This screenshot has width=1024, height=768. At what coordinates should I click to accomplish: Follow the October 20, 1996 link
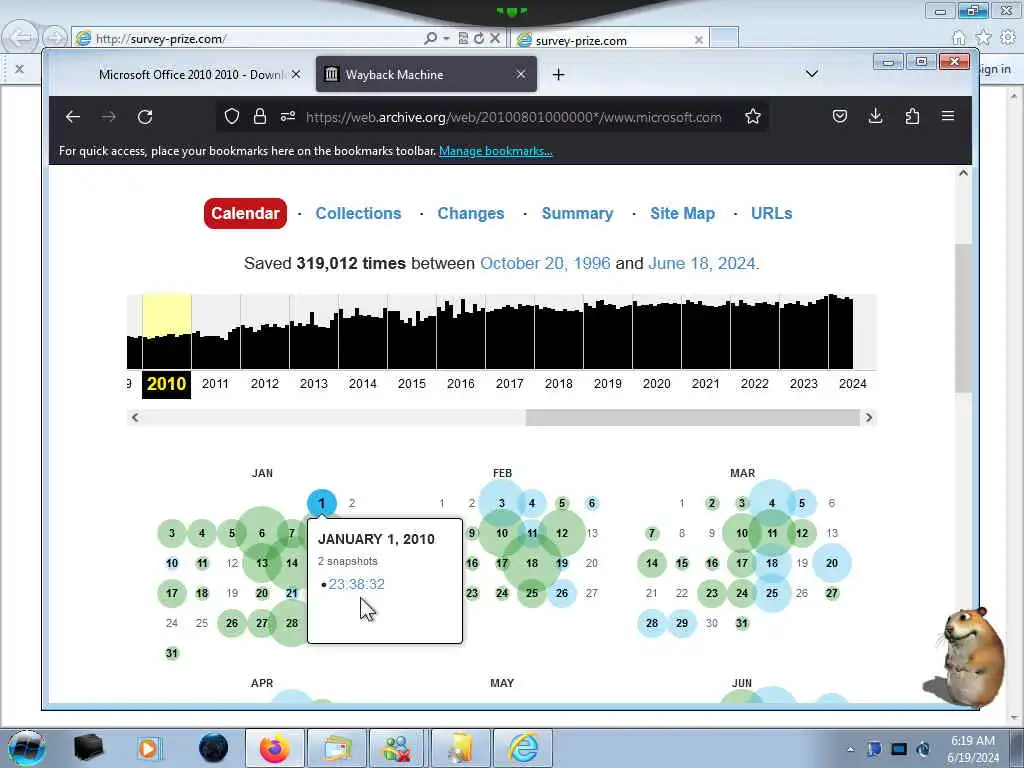click(545, 263)
